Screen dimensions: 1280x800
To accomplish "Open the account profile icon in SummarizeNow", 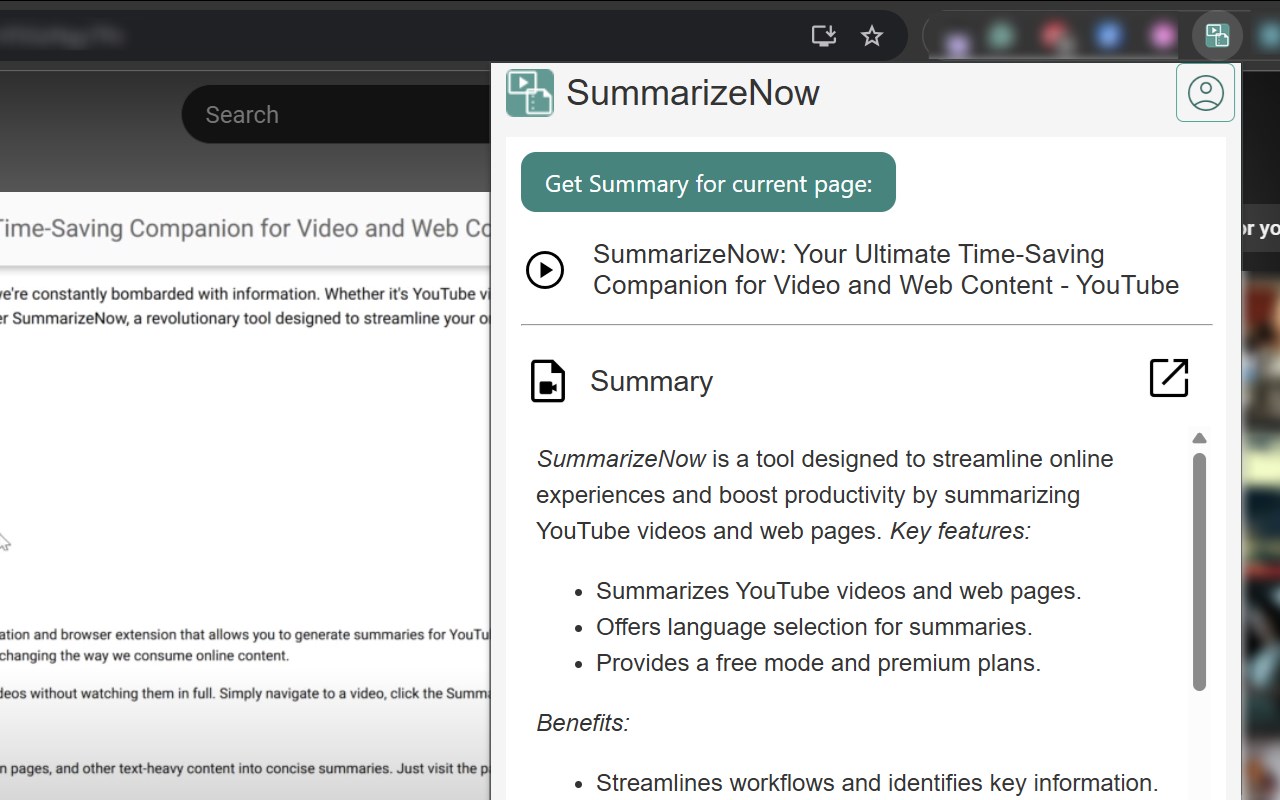I will pos(1205,93).
